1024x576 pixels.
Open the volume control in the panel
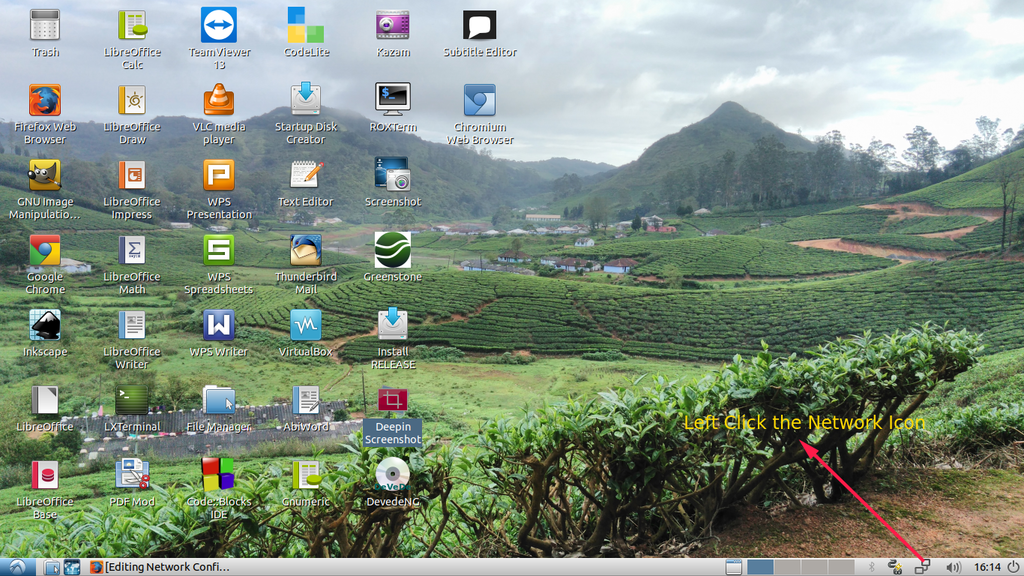tap(952, 567)
